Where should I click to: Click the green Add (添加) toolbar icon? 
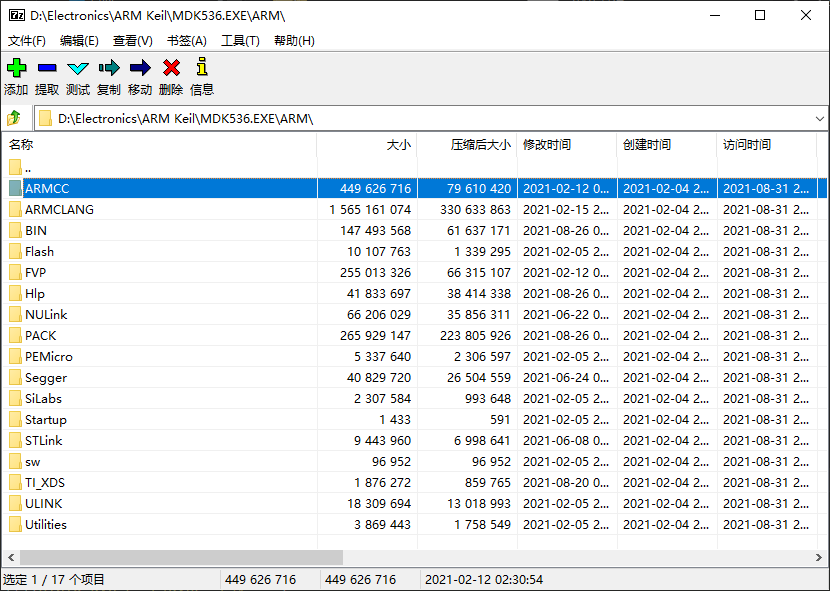(x=16, y=68)
